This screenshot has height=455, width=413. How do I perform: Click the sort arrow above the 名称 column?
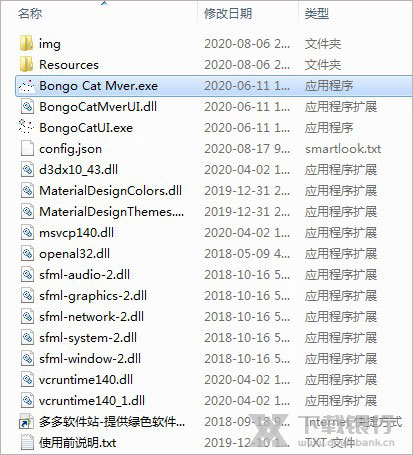pyautogui.click(x=104, y=3)
